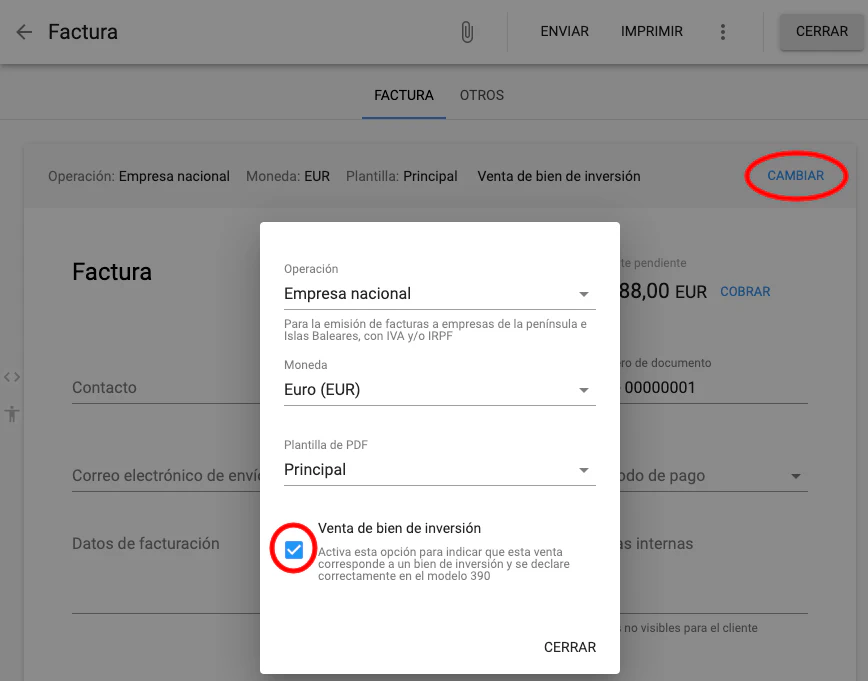Click the COBRAR link

[744, 291]
